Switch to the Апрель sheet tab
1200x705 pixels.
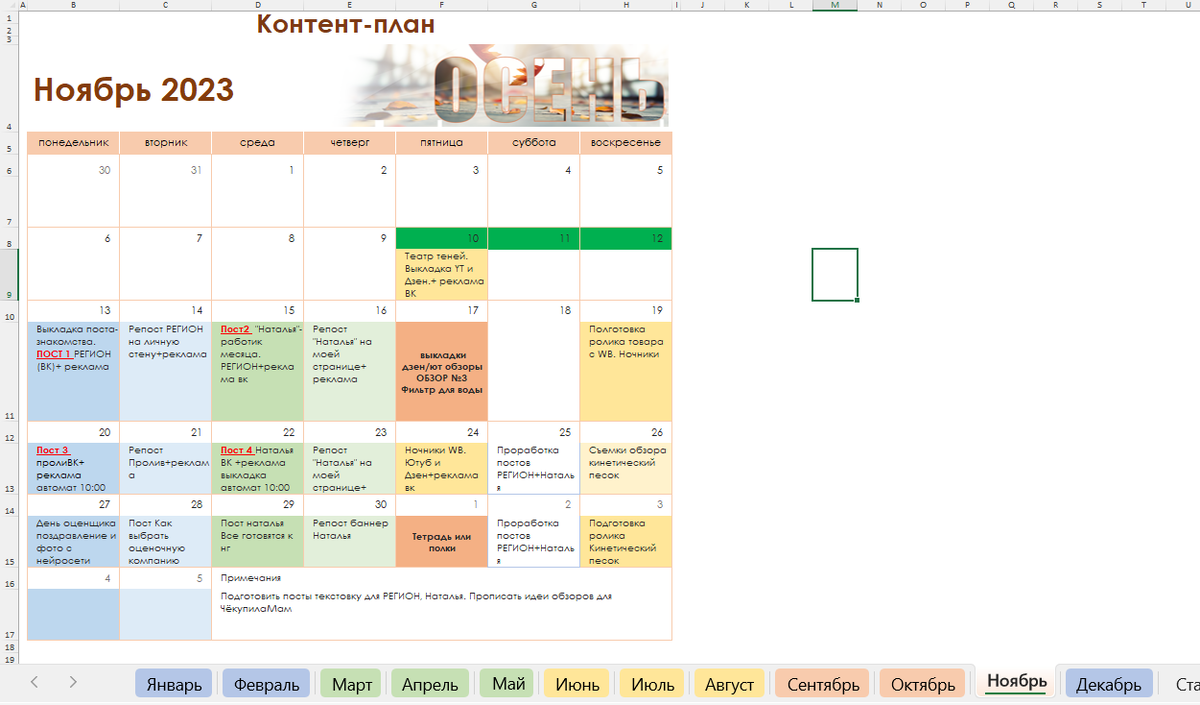tap(430, 684)
